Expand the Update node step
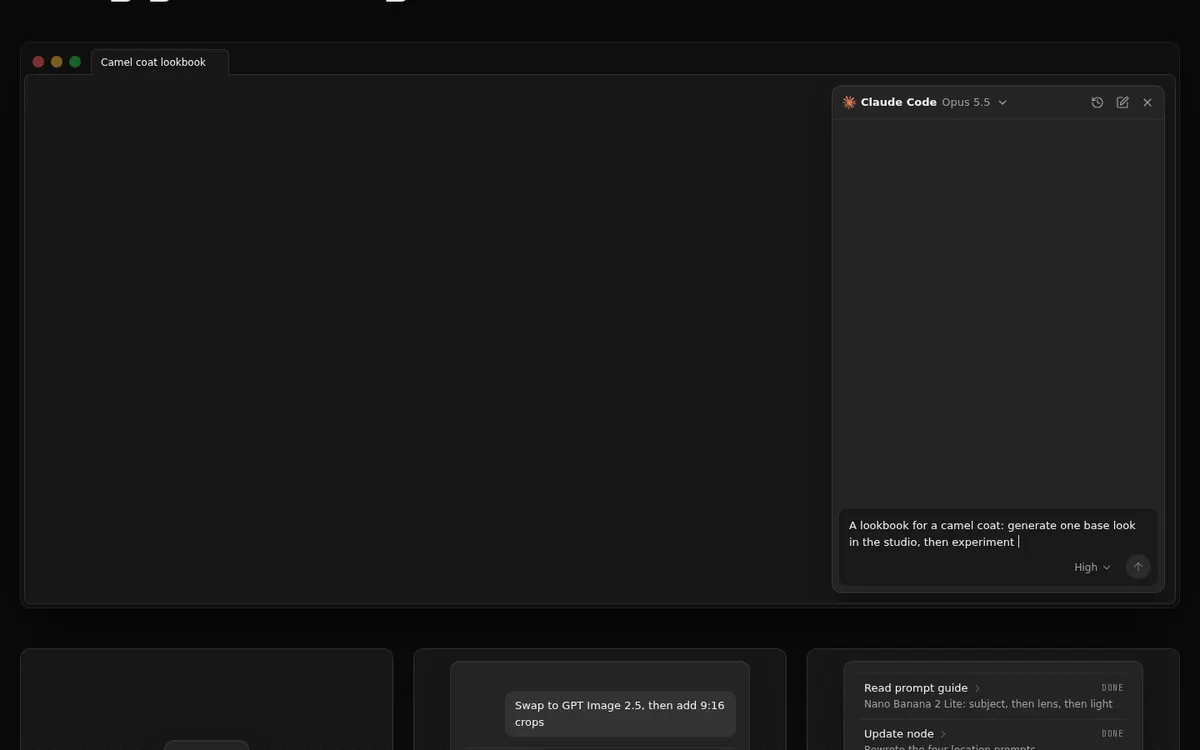Viewport: 1200px width, 750px height. [905, 734]
